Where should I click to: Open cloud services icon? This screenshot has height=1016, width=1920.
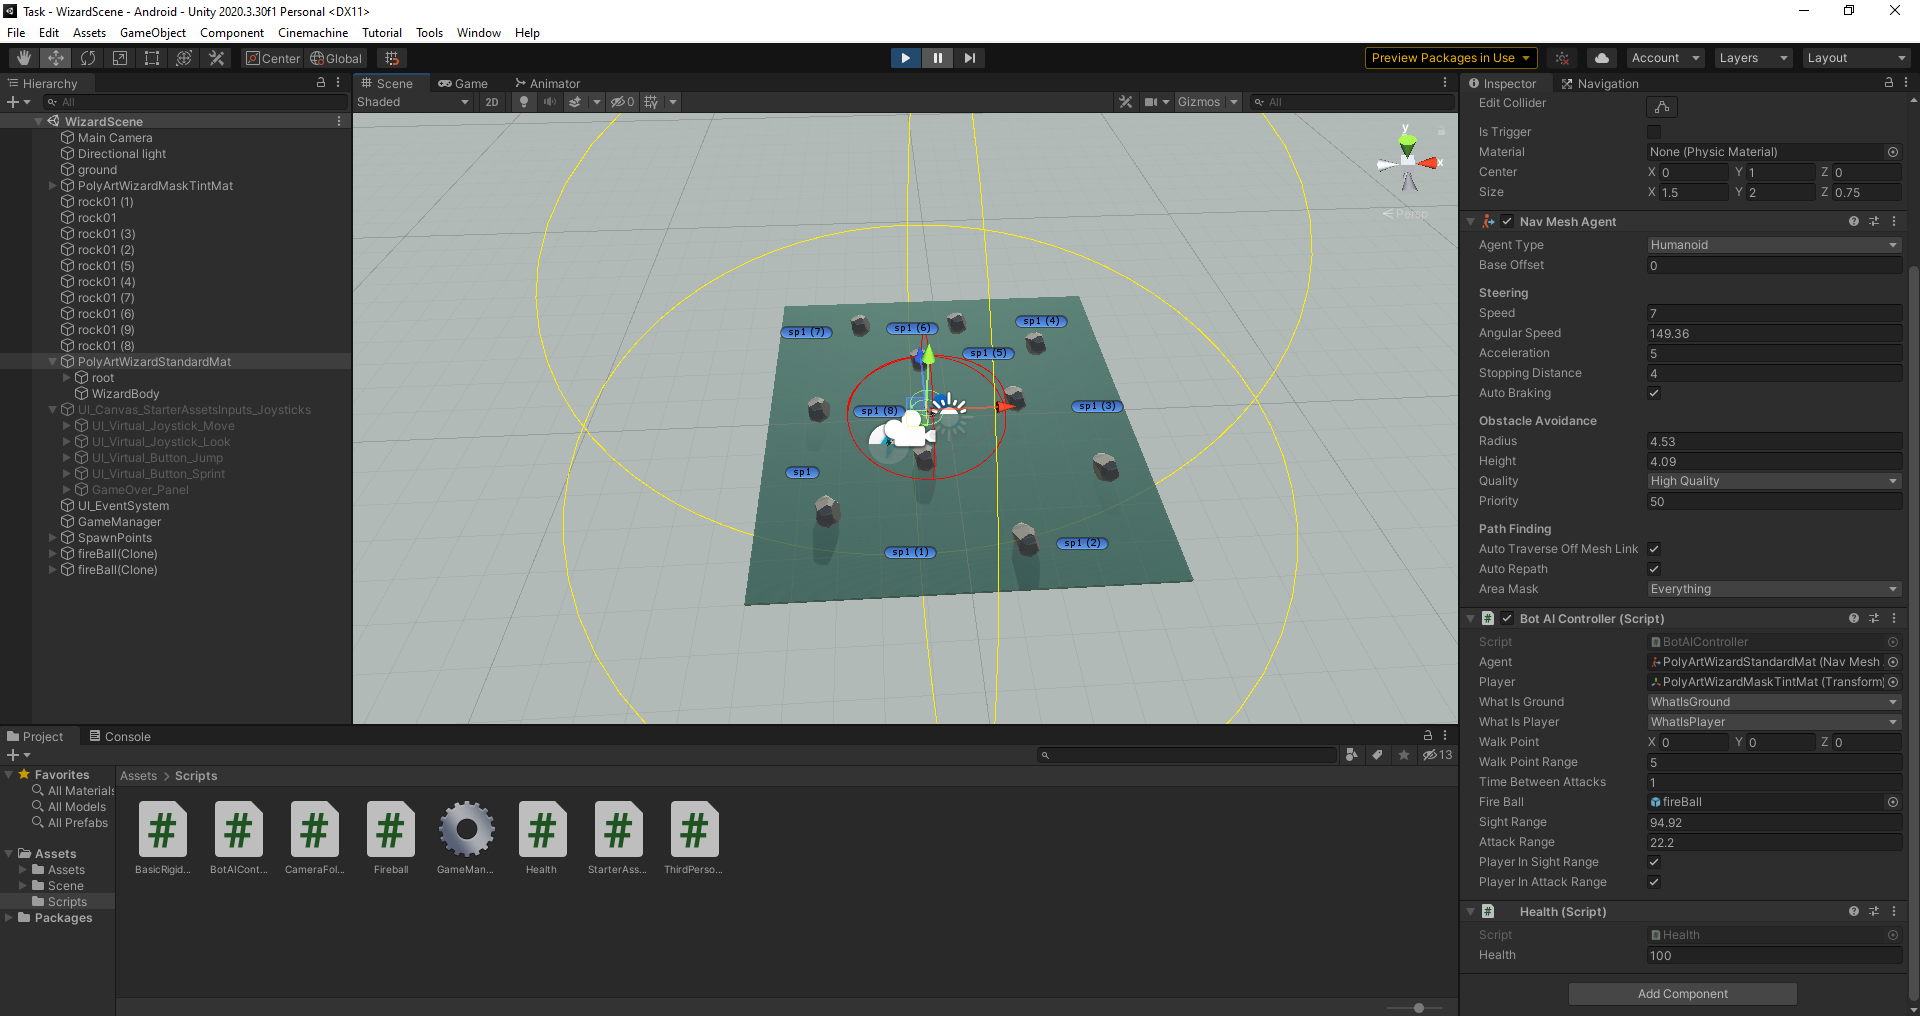[1601, 58]
